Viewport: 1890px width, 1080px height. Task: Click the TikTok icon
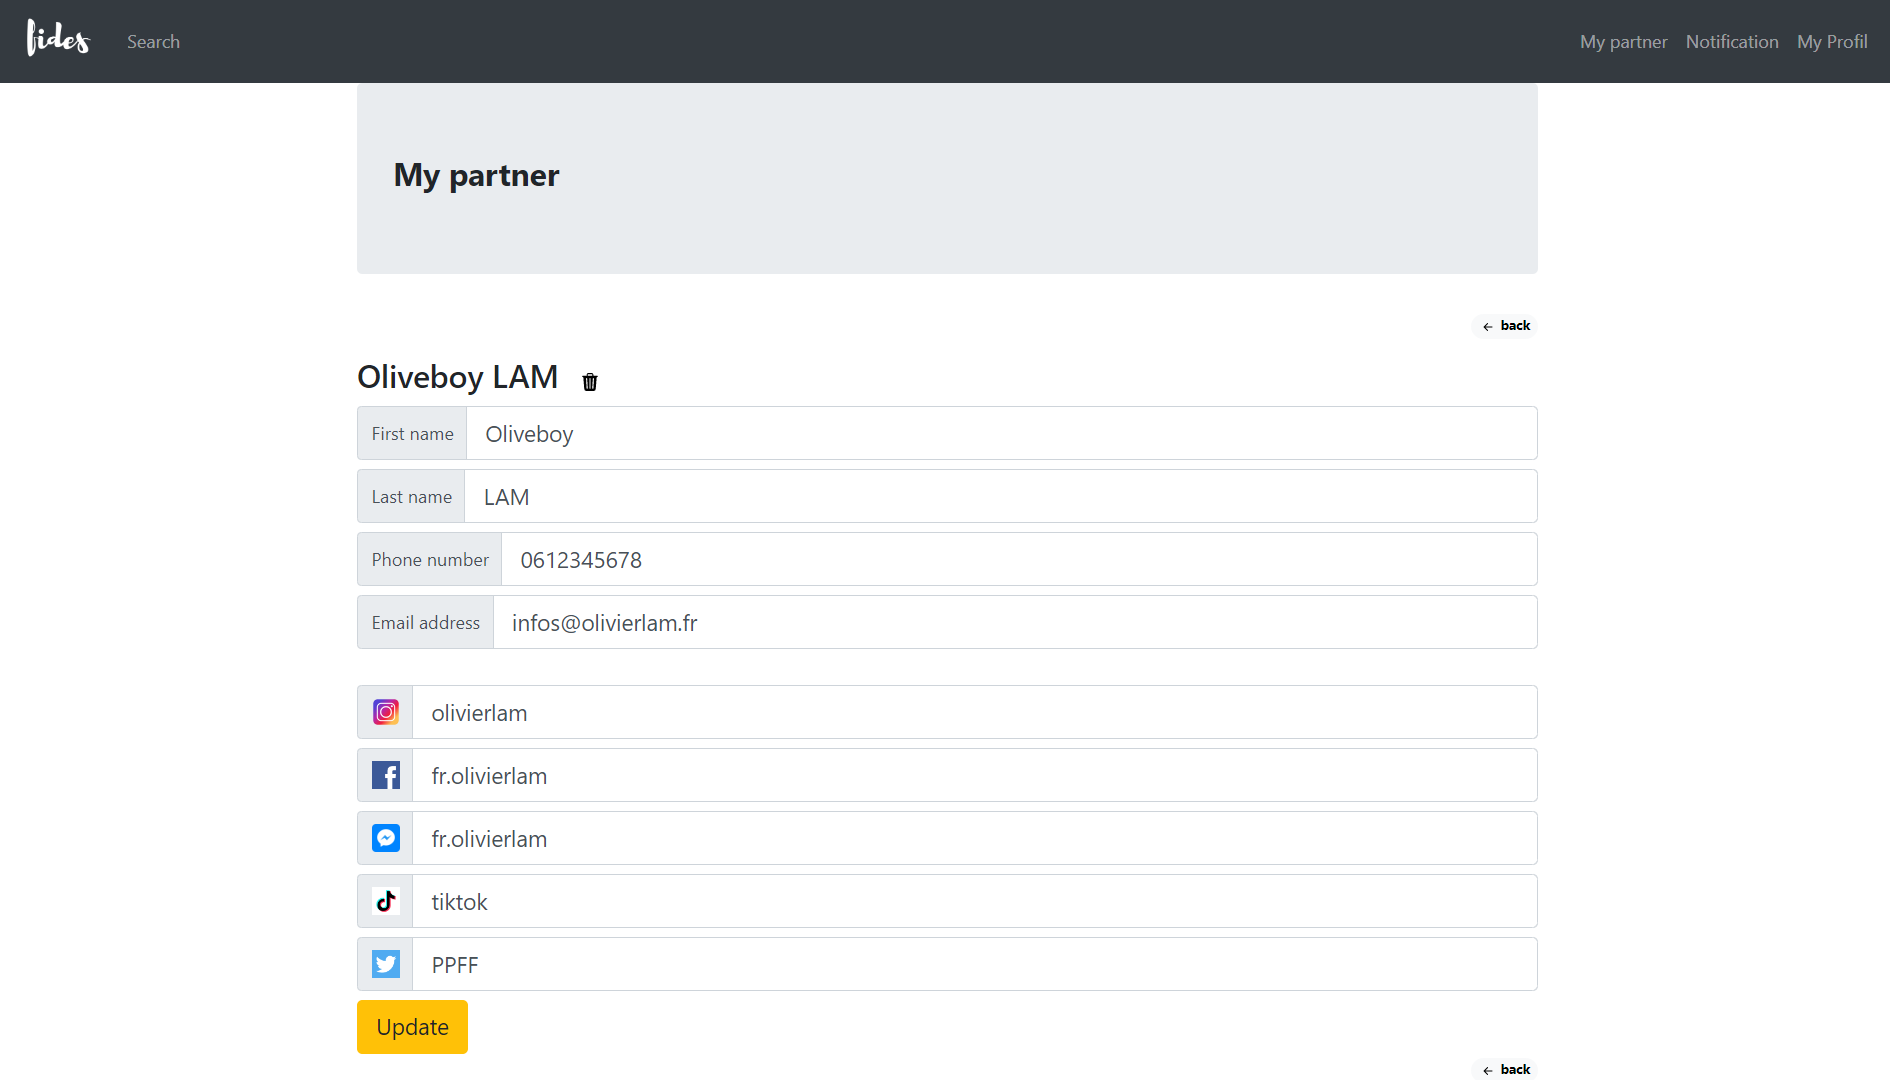pyautogui.click(x=386, y=901)
